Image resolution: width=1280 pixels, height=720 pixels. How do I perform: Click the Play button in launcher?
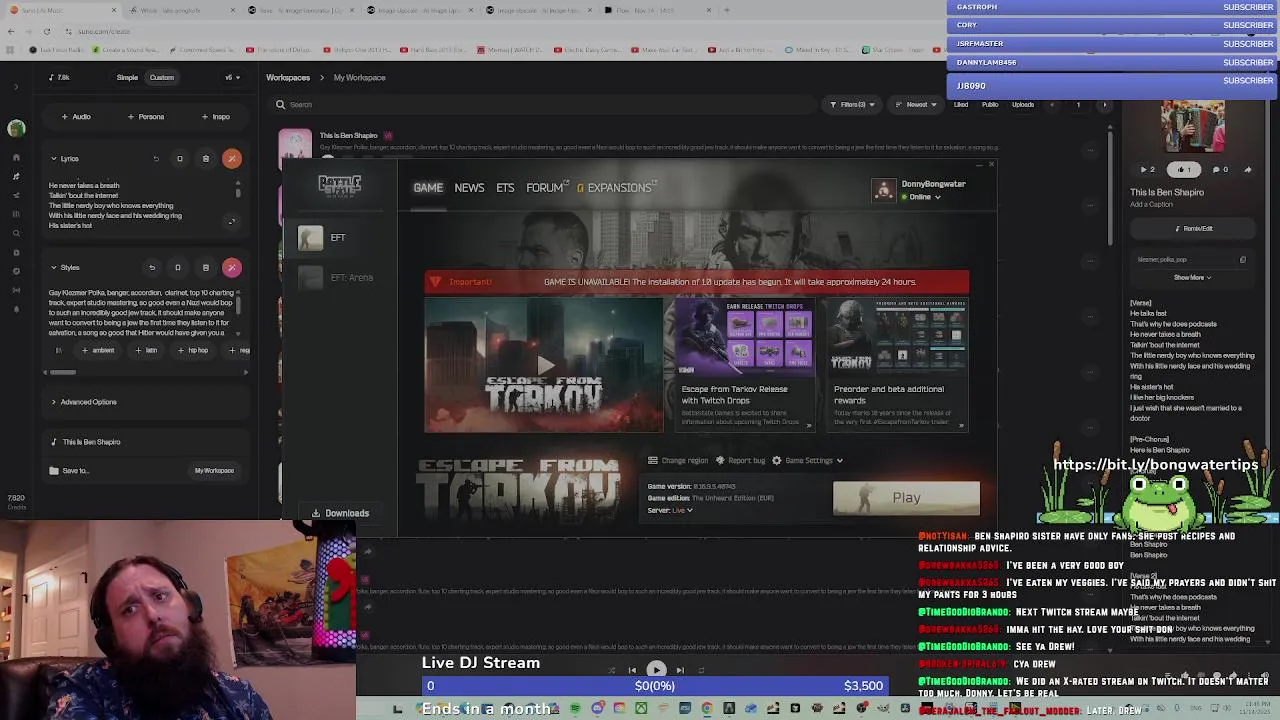pos(906,498)
